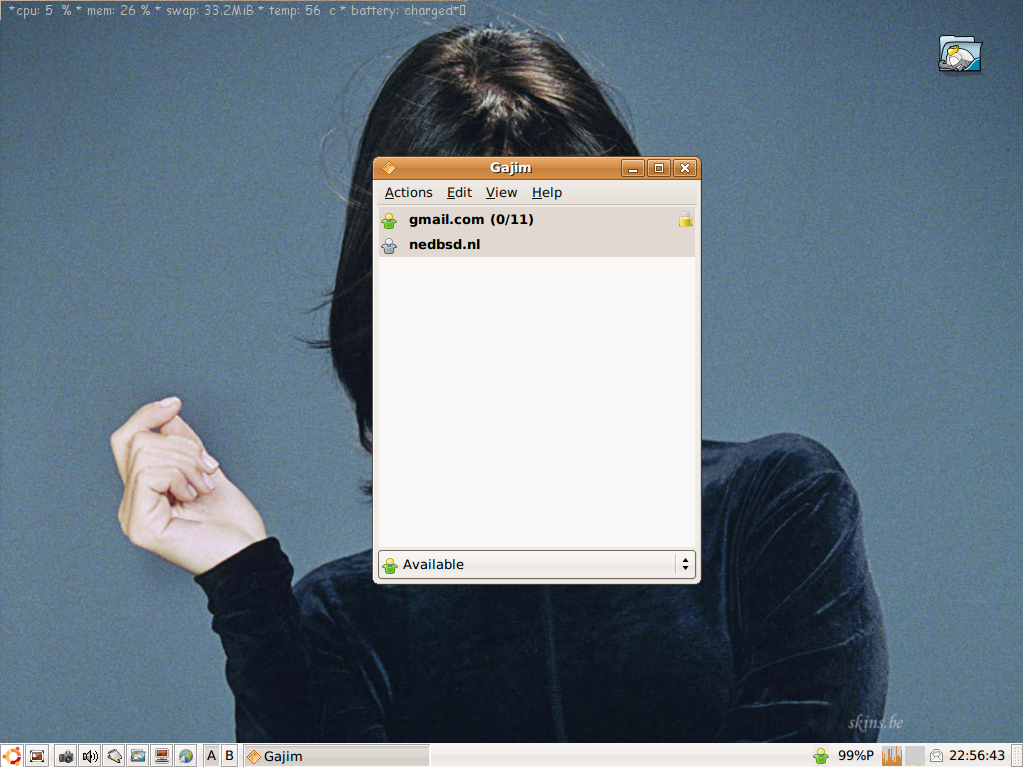Click the Gajim status tray icon
This screenshot has width=1023, height=767.
[x=821, y=756]
